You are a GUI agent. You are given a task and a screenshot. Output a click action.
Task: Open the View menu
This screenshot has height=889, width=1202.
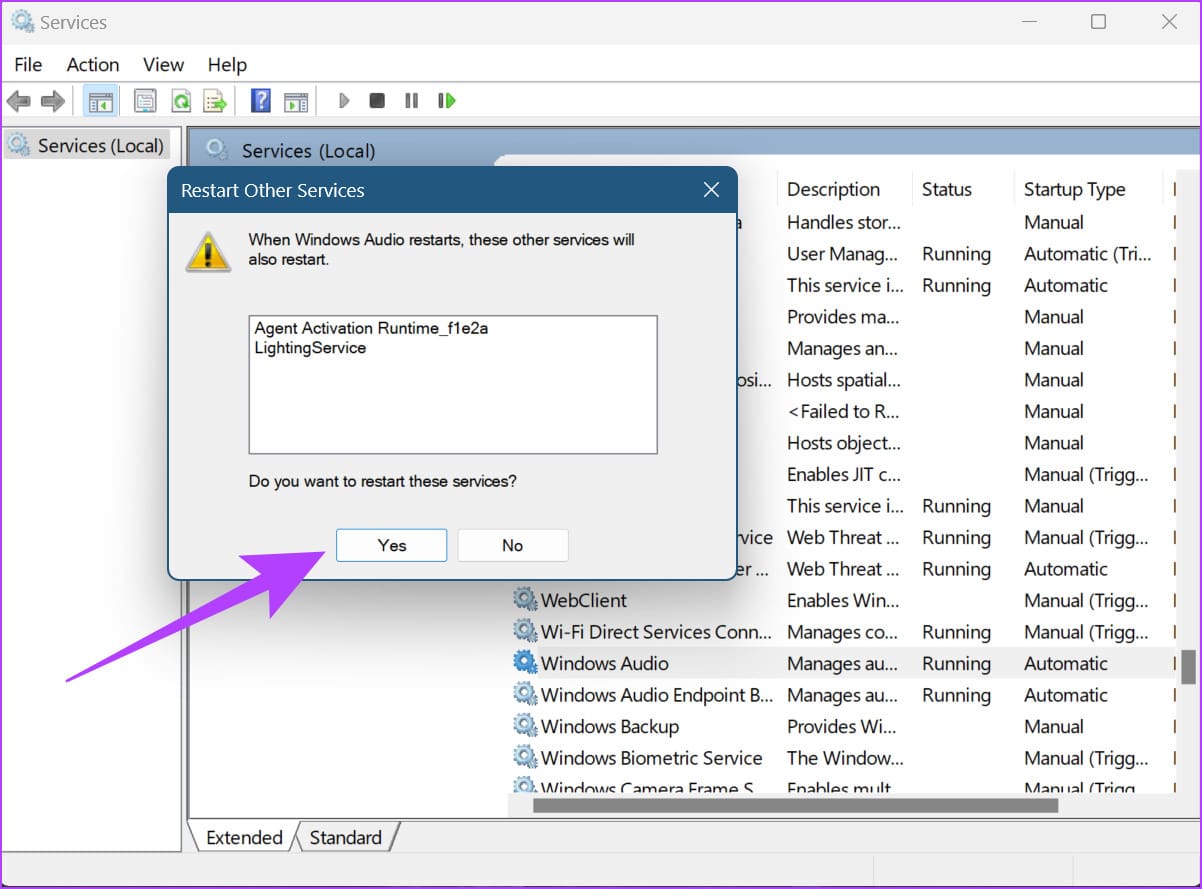(x=163, y=65)
